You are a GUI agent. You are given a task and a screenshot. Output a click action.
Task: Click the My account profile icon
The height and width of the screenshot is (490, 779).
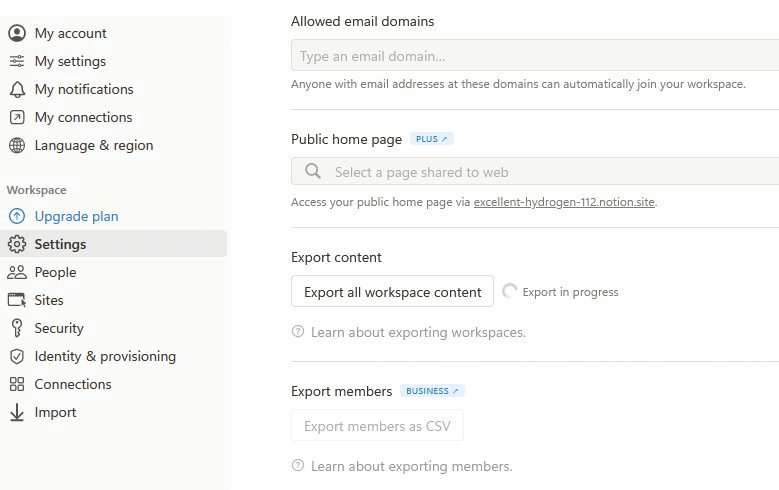pyautogui.click(x=17, y=33)
